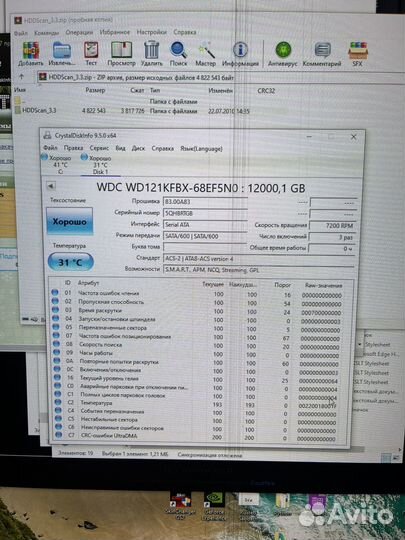The width and height of the screenshot is (405, 540).
Task: Open WinRAR Избранное menu
Action: (x=115, y=32)
